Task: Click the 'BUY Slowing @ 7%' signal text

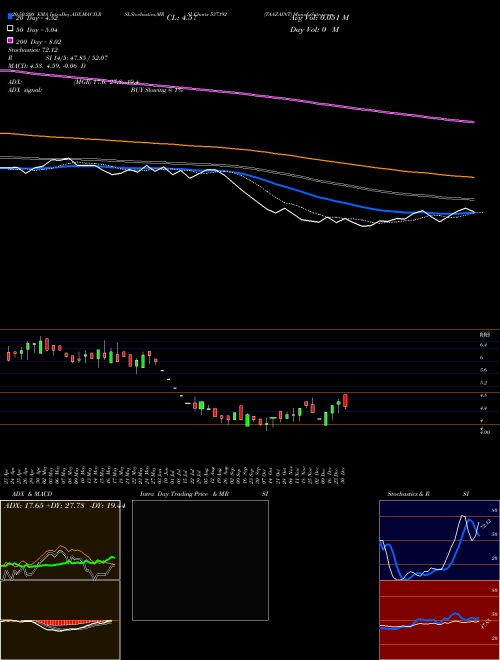Action: pos(157,90)
